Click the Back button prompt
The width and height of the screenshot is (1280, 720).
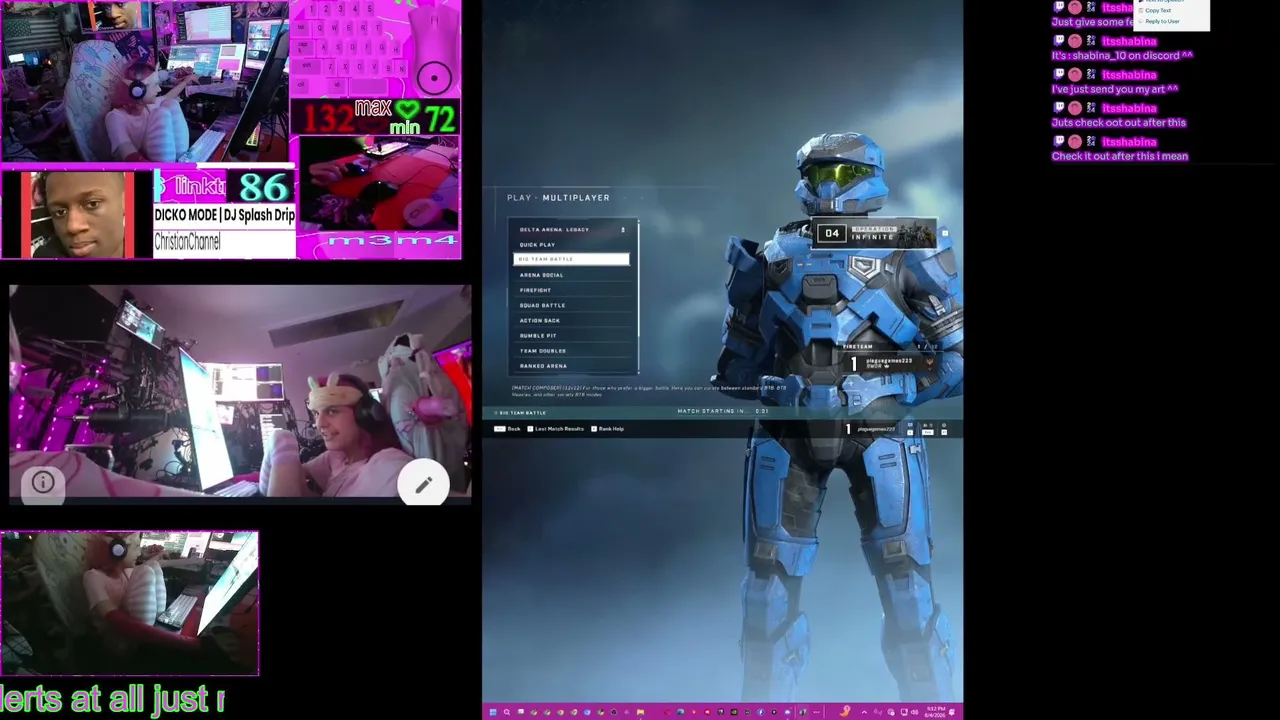[508, 429]
